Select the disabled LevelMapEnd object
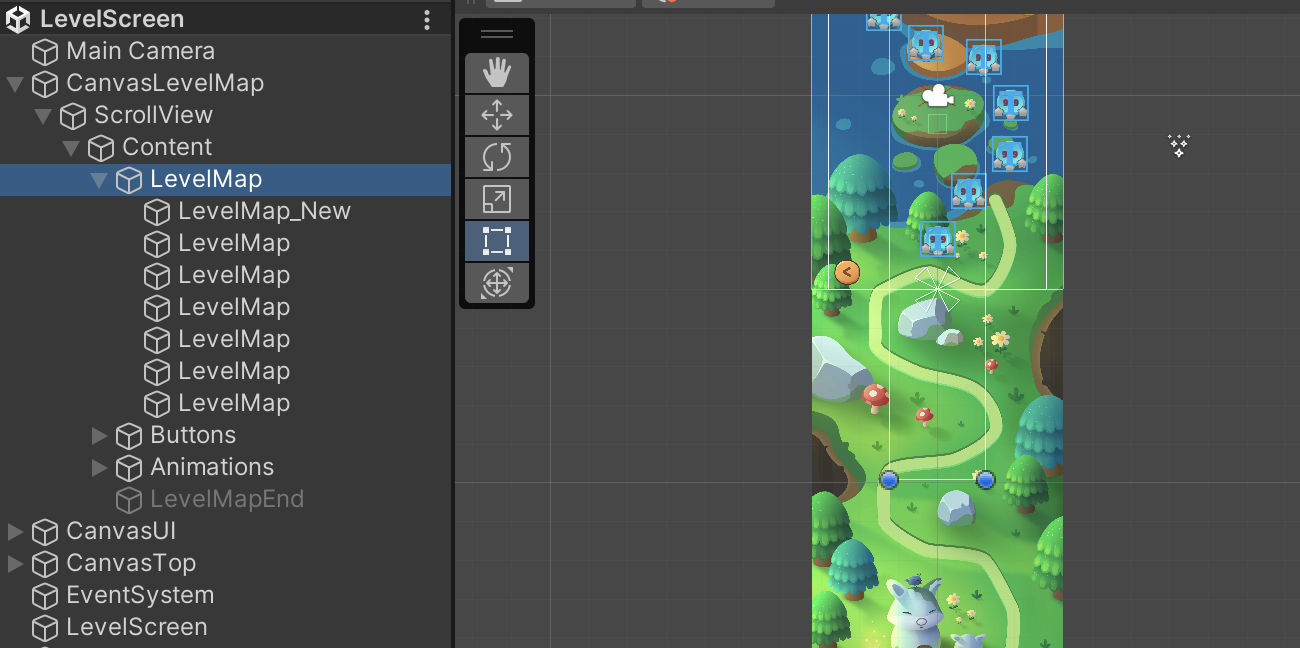 click(x=227, y=499)
